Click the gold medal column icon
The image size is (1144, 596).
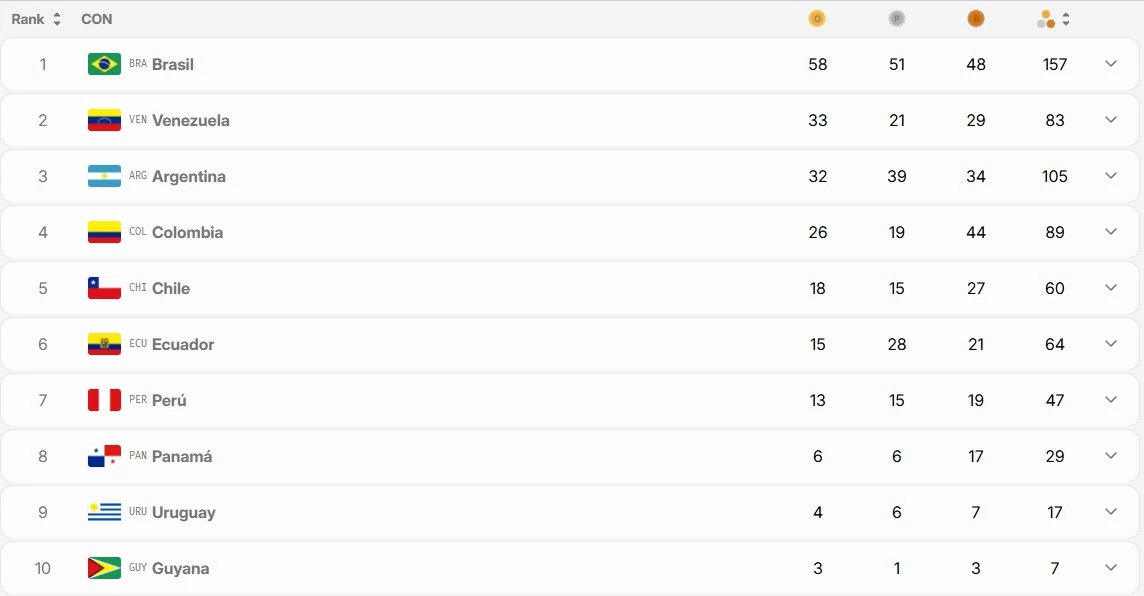click(x=817, y=19)
